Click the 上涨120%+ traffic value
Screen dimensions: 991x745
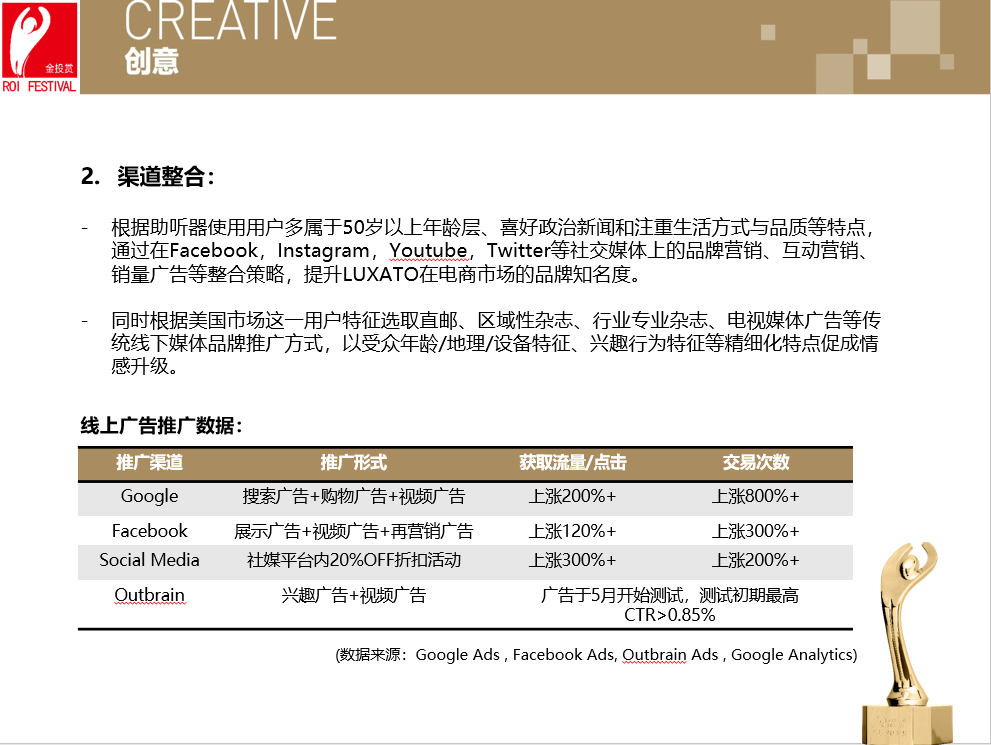pos(572,530)
